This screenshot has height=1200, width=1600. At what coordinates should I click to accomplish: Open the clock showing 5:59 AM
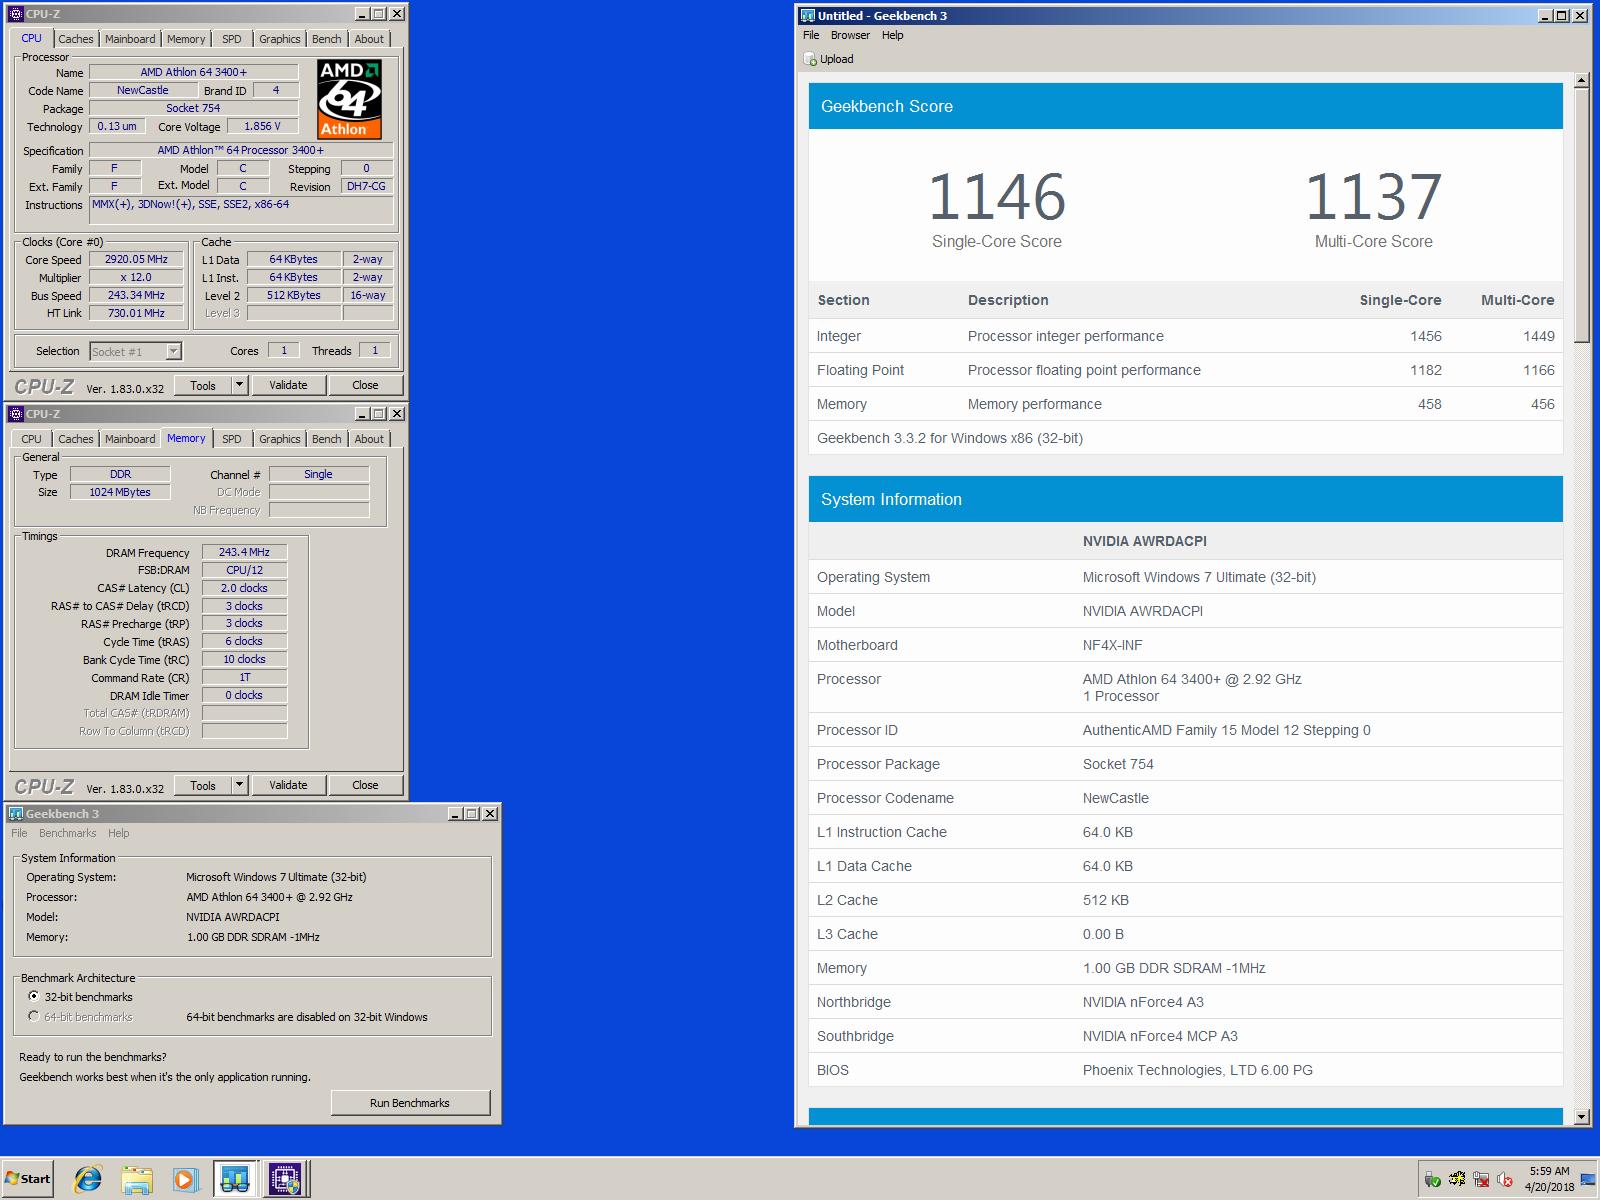click(x=1549, y=1179)
